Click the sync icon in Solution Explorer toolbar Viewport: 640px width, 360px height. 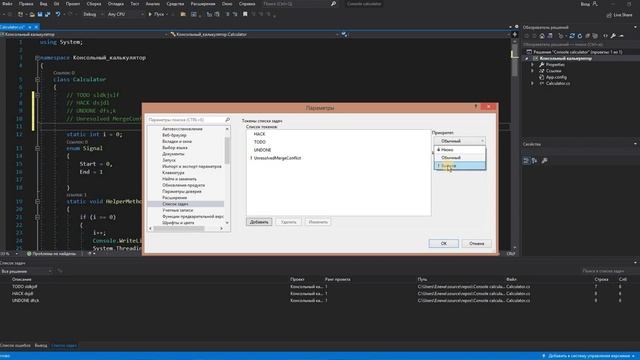[x=572, y=36]
